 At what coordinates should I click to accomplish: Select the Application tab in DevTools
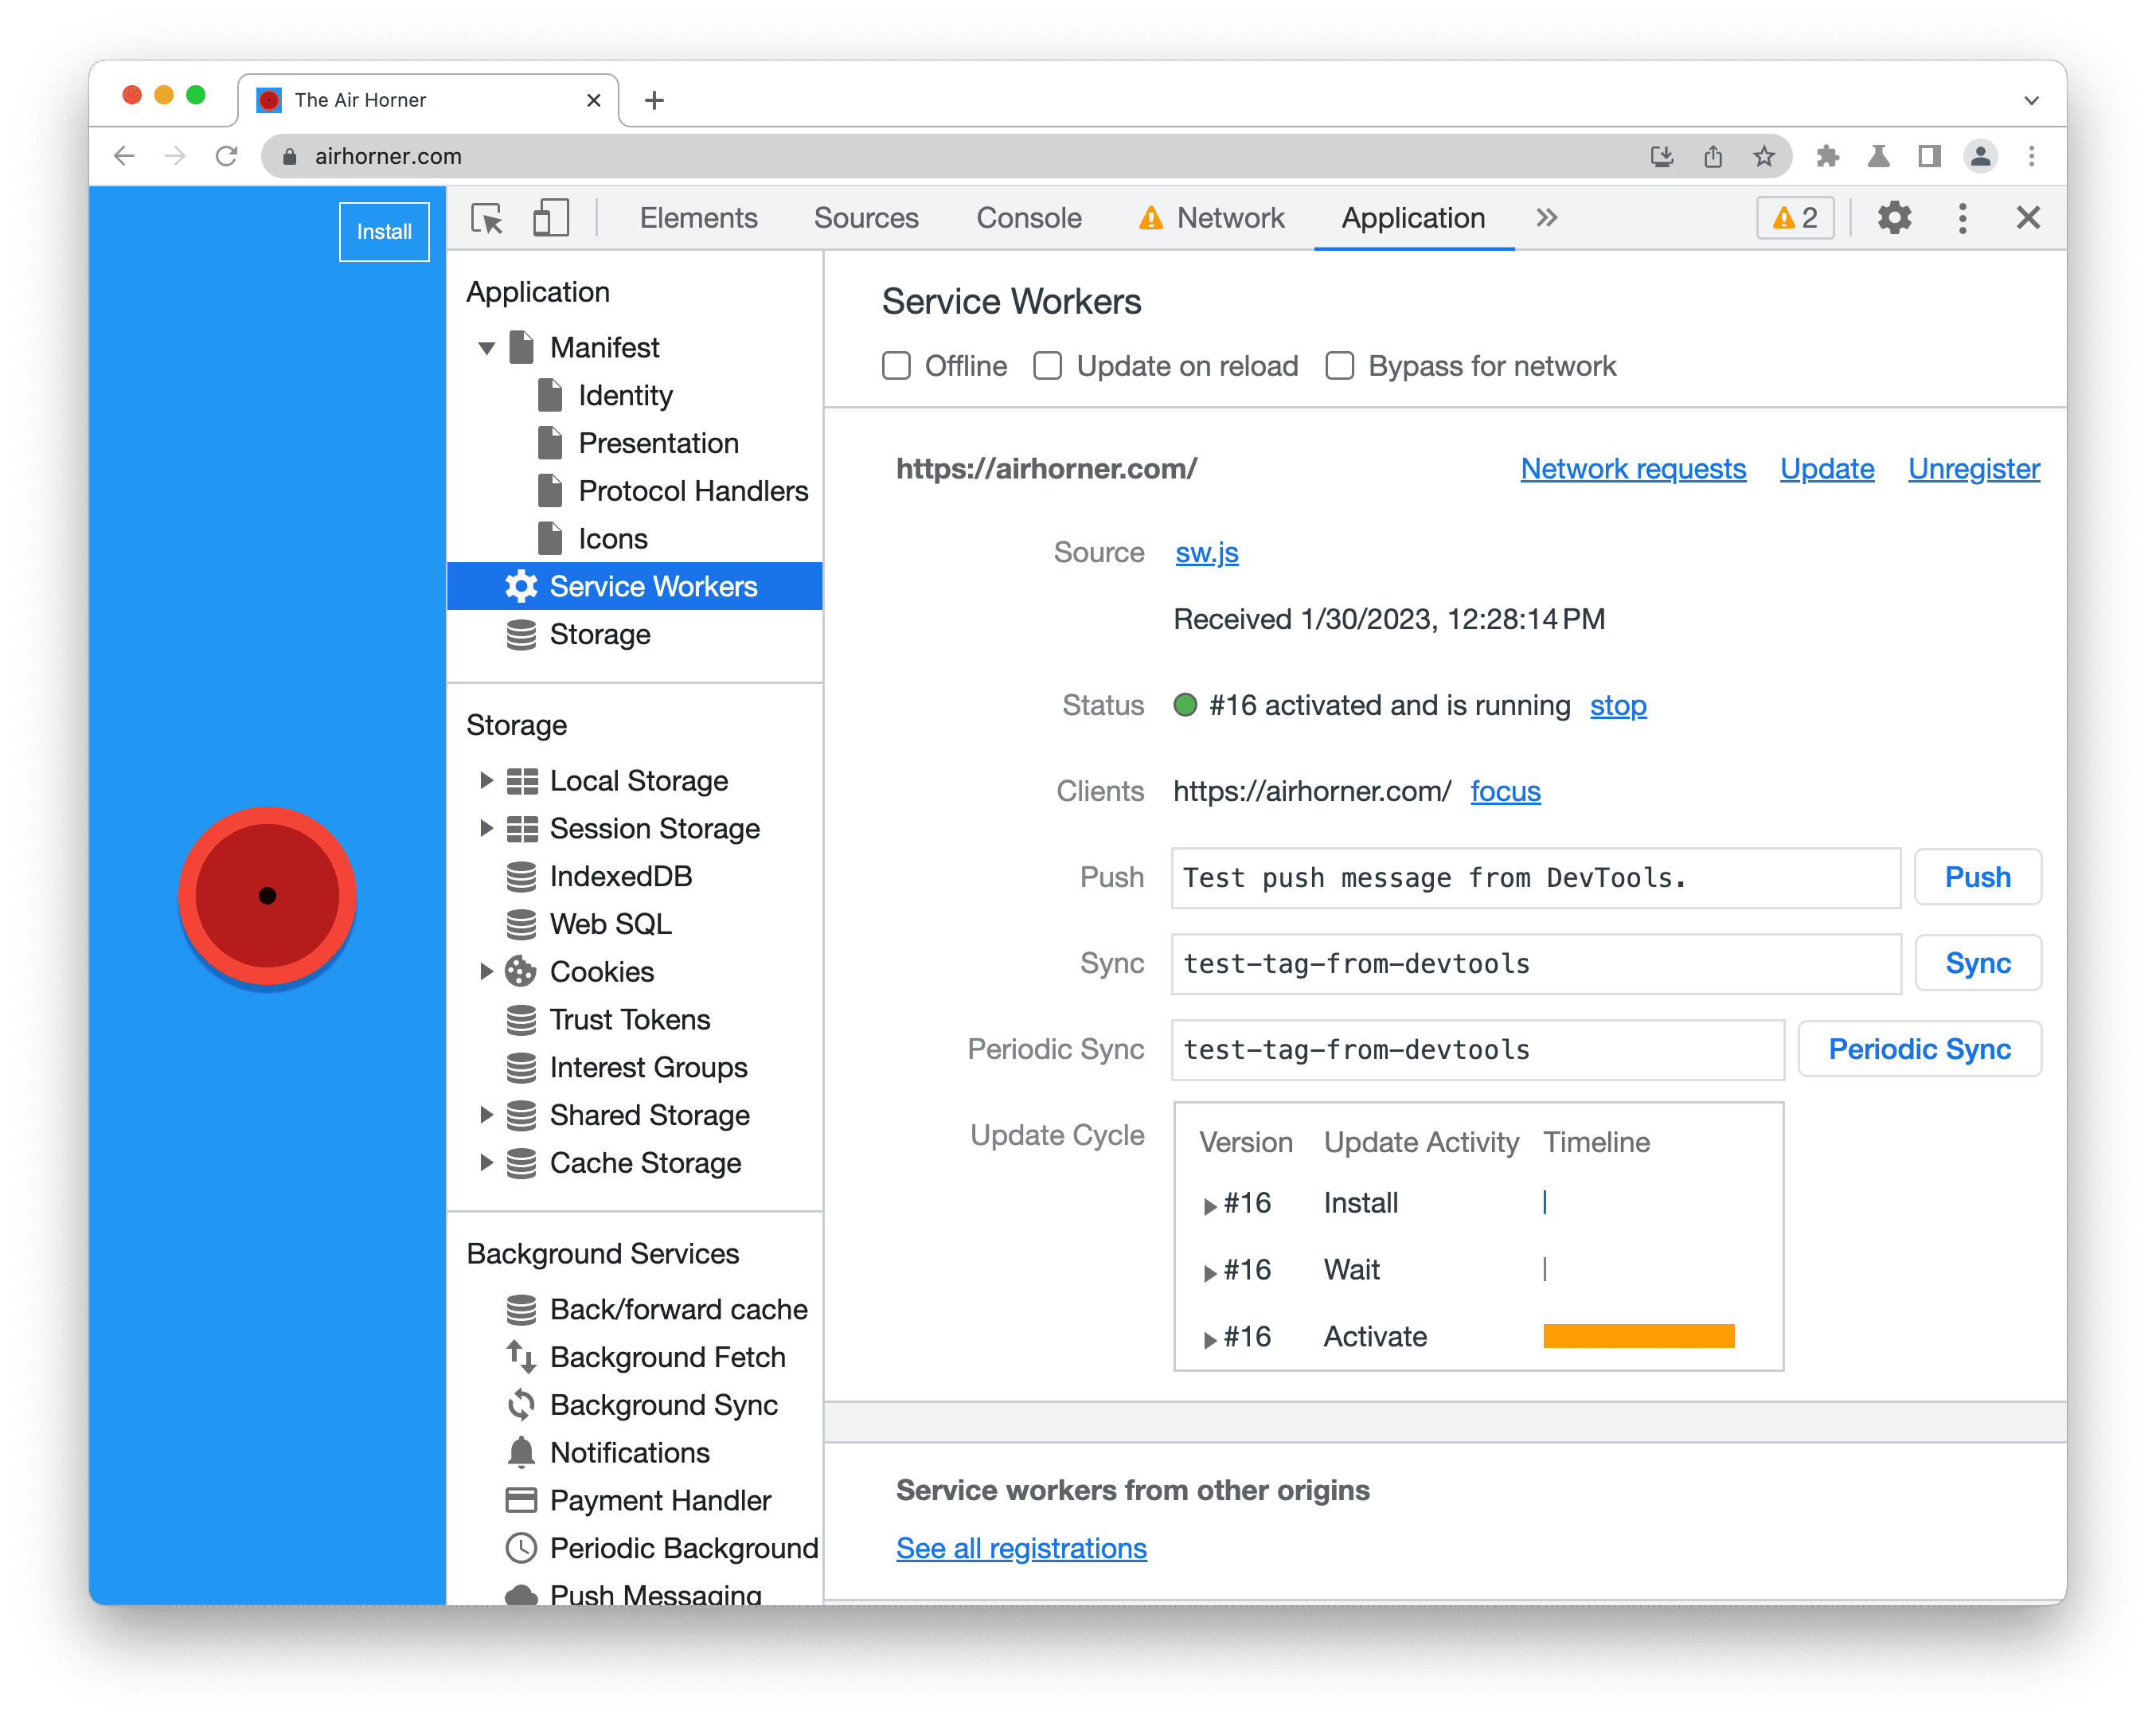coord(1412,218)
